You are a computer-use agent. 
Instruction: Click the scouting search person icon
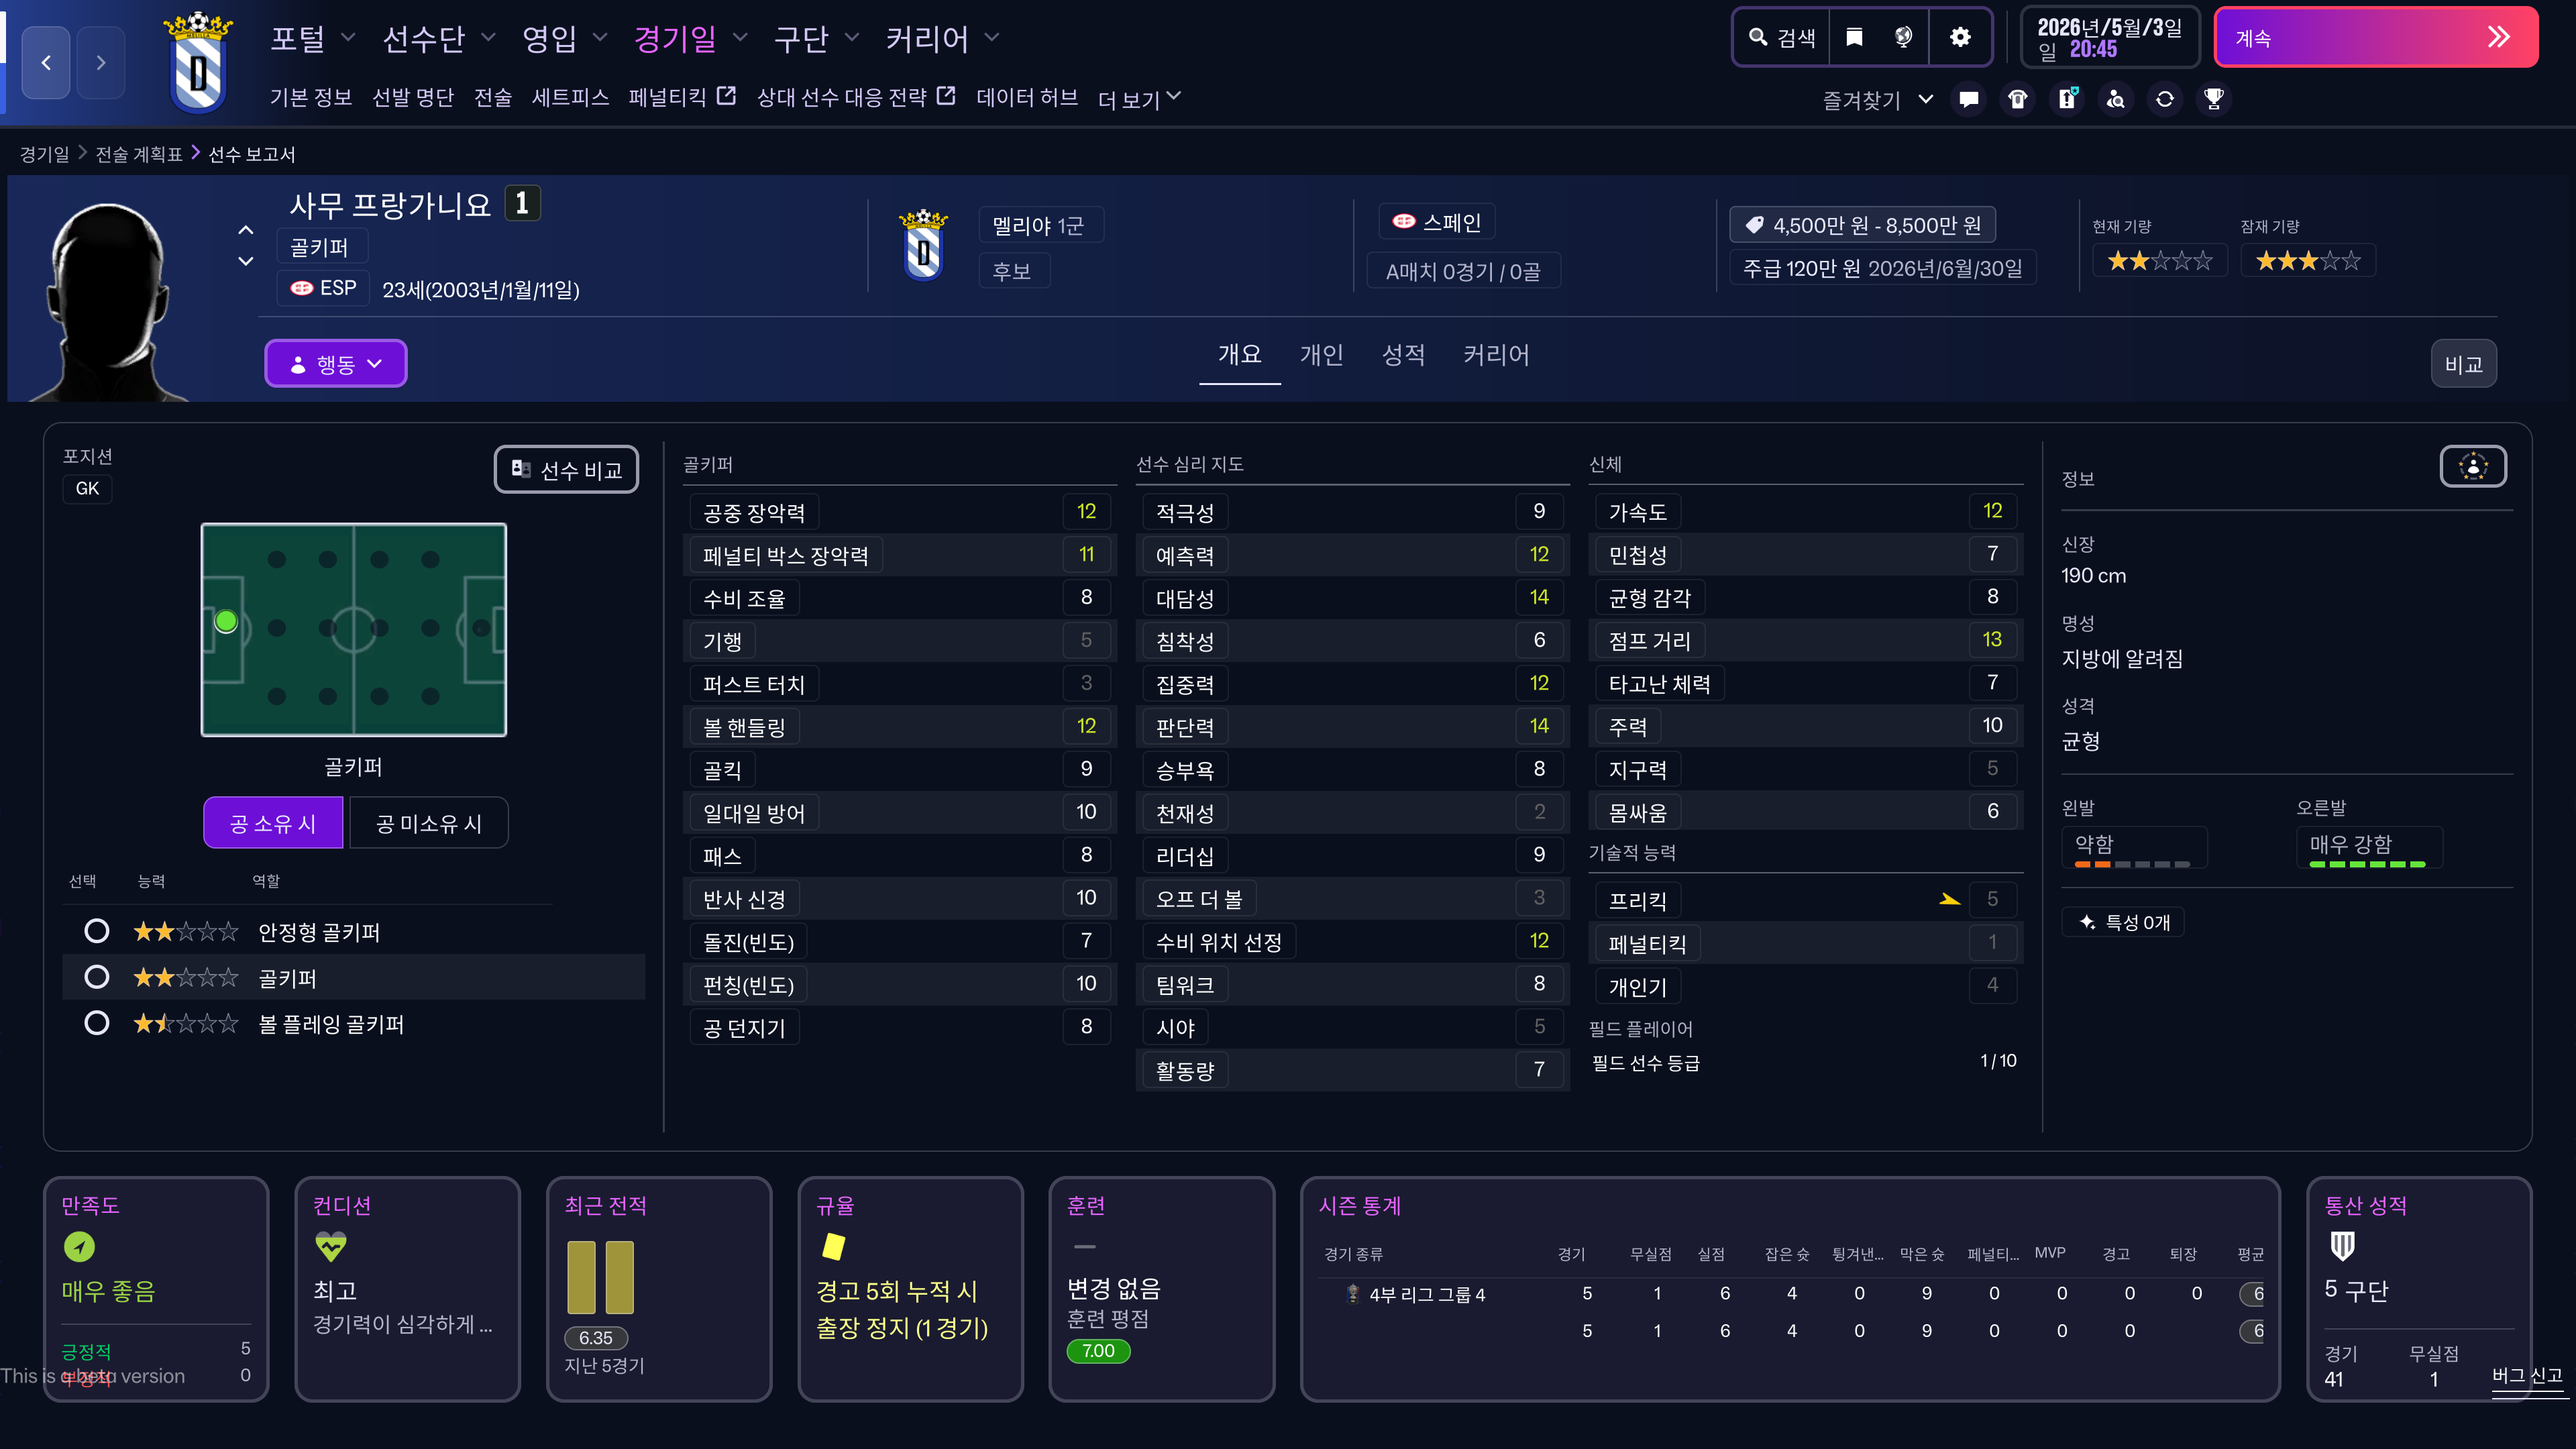[x=2116, y=99]
